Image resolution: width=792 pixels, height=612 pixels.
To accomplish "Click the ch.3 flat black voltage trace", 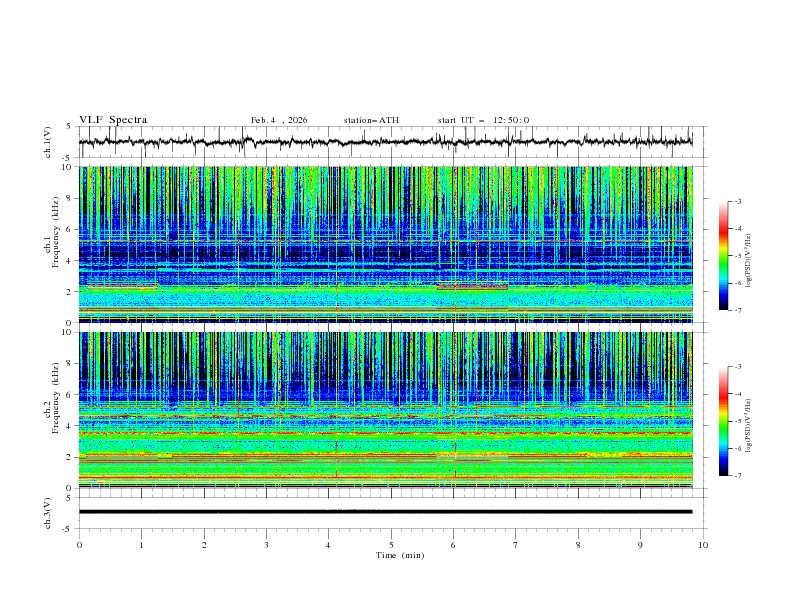I will 386,512.
